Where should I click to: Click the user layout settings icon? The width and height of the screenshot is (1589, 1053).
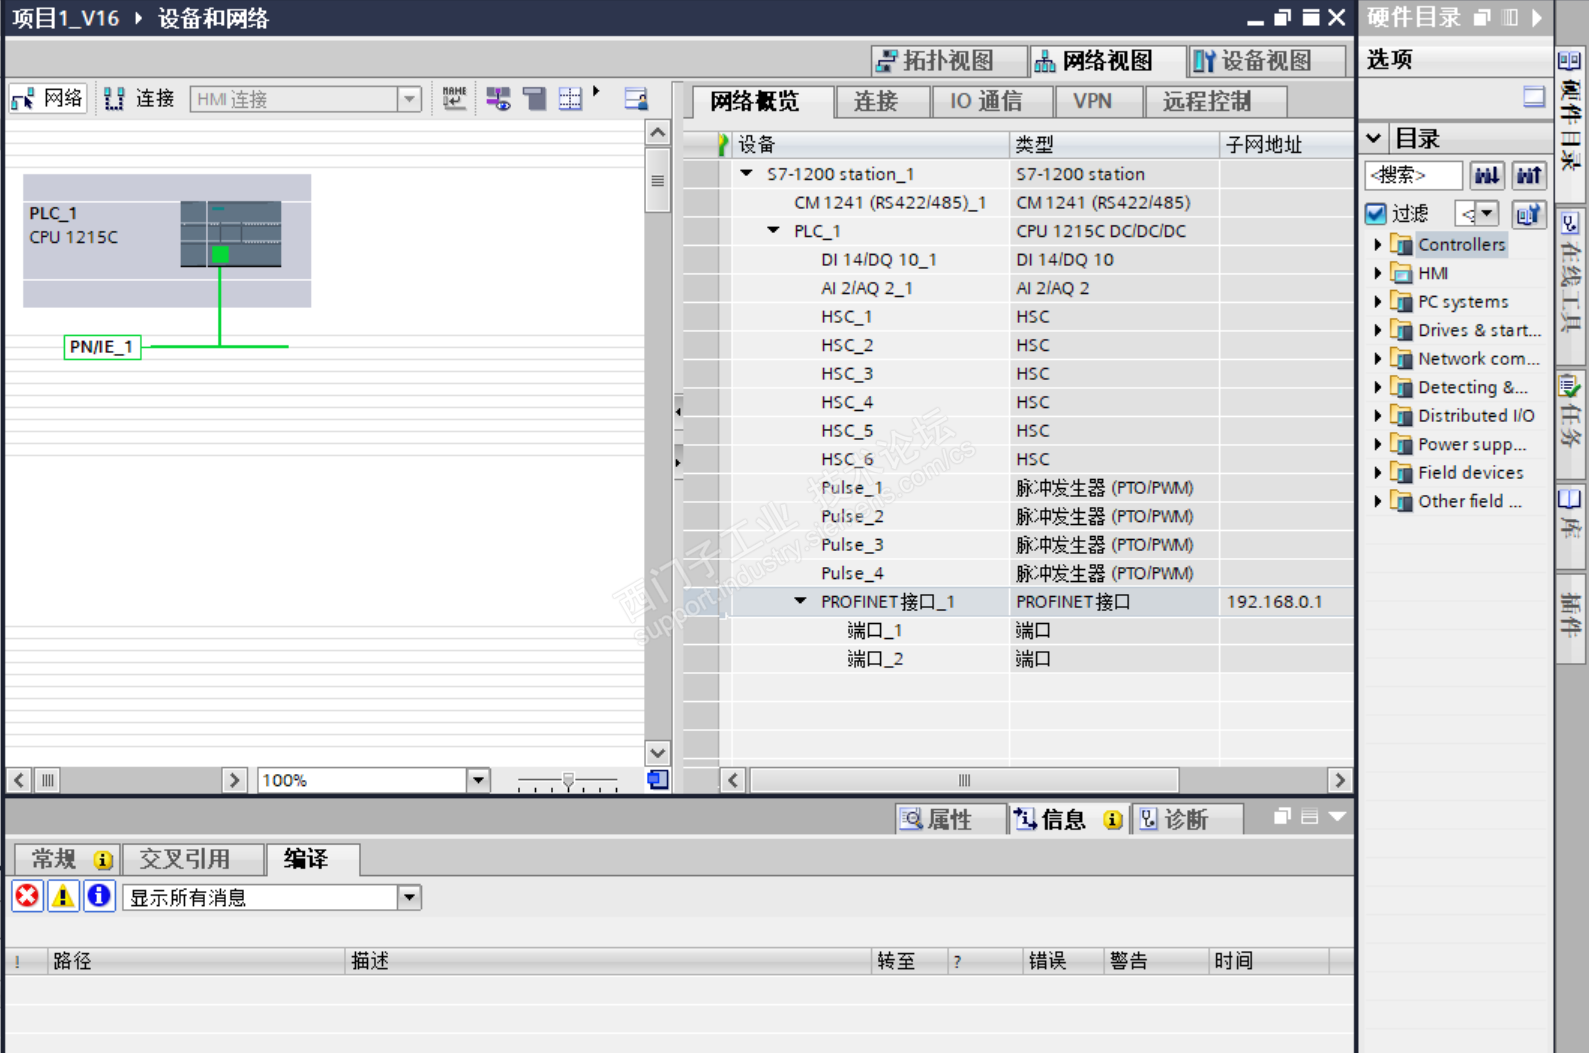[x=636, y=98]
